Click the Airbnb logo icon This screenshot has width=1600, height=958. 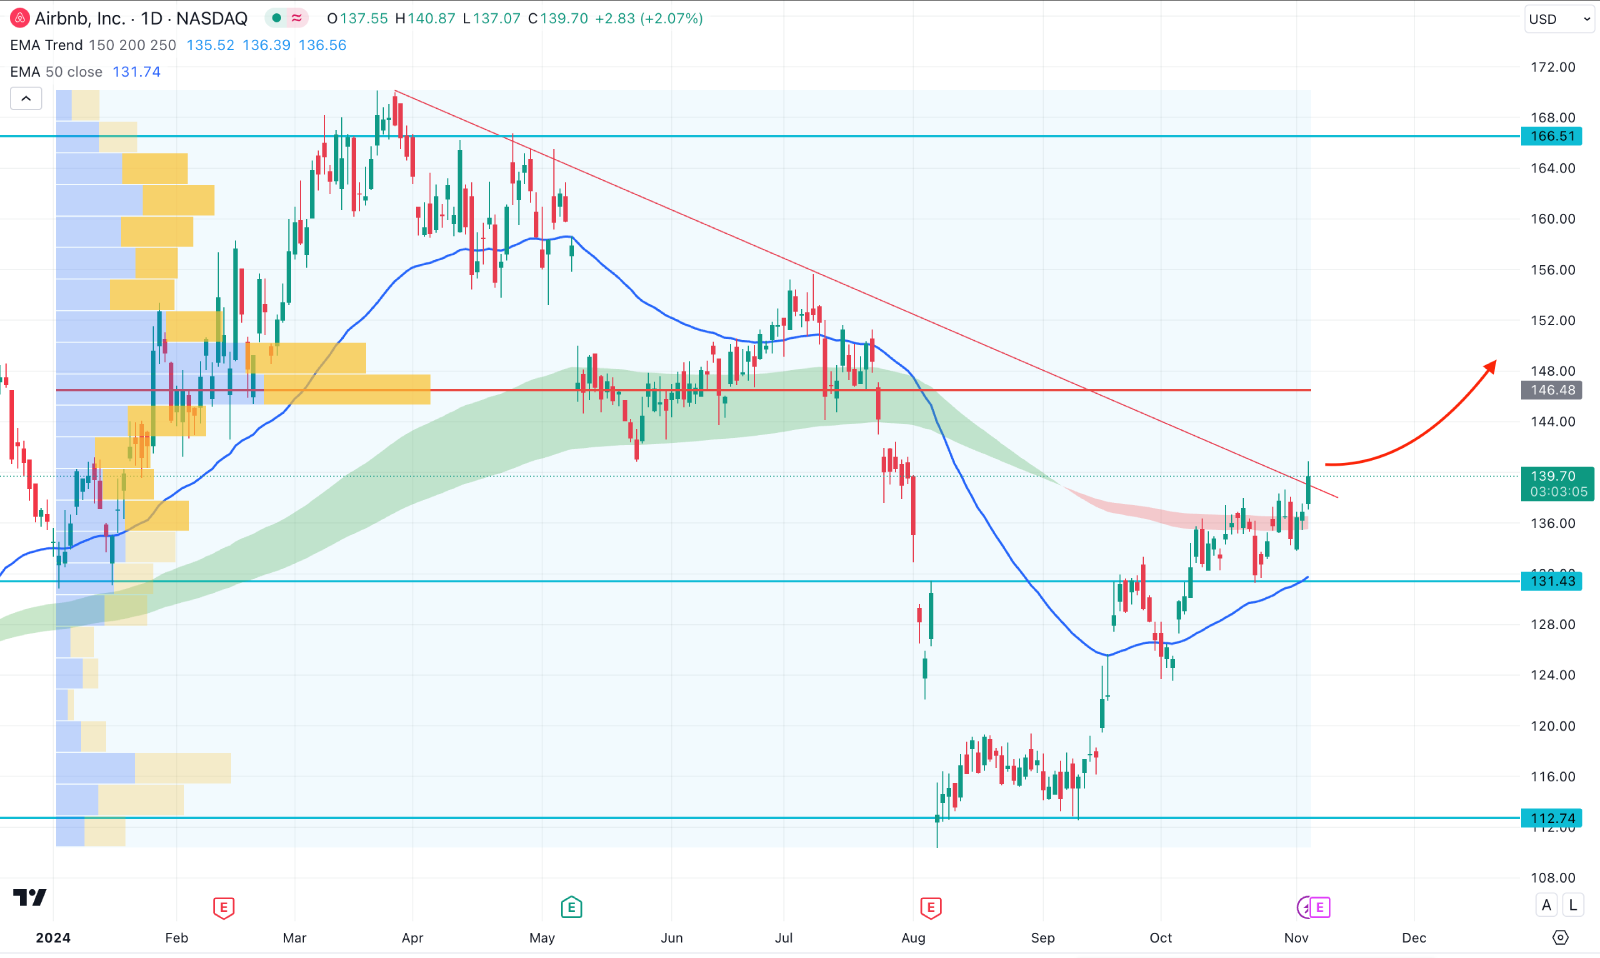(x=20, y=18)
